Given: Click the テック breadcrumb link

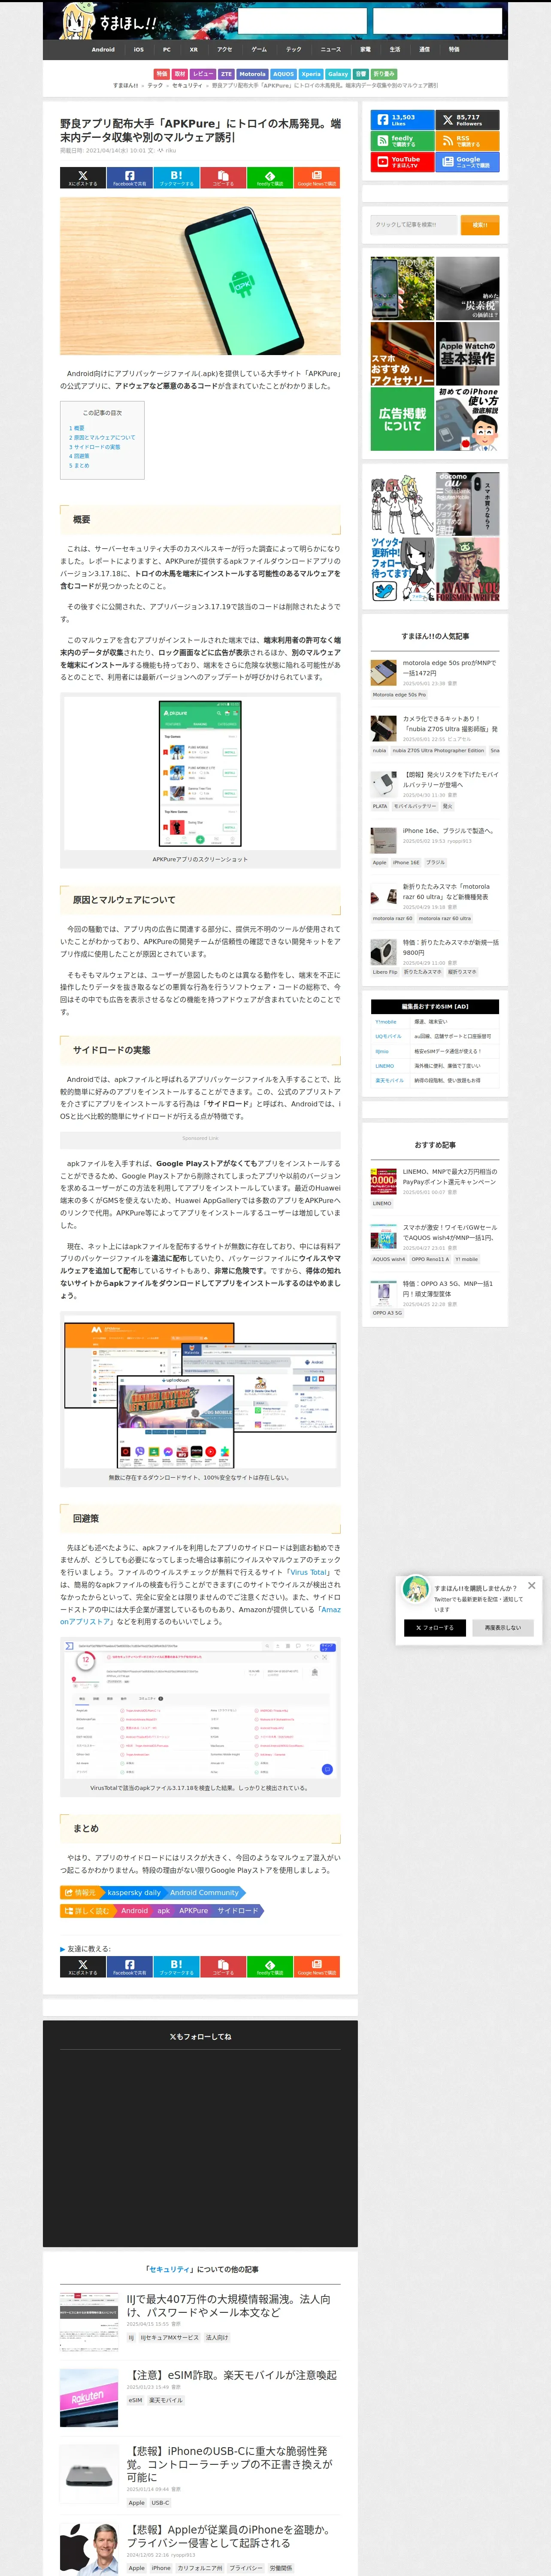Looking at the screenshot, I should [155, 86].
